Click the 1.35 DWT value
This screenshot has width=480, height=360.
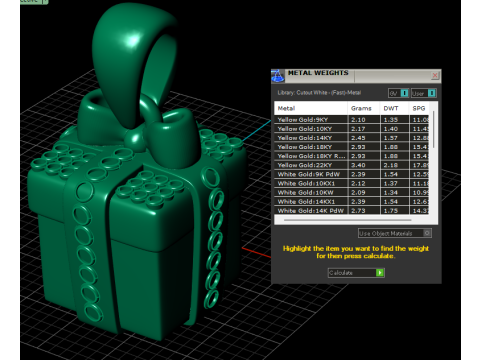(390, 120)
